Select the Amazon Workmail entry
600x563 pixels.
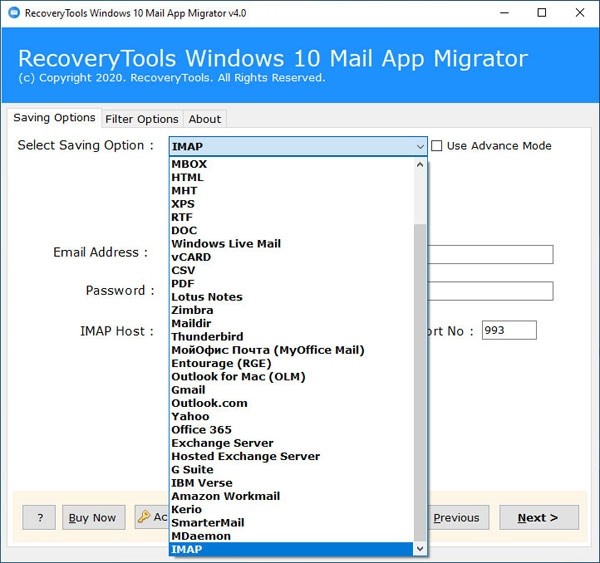click(x=225, y=496)
